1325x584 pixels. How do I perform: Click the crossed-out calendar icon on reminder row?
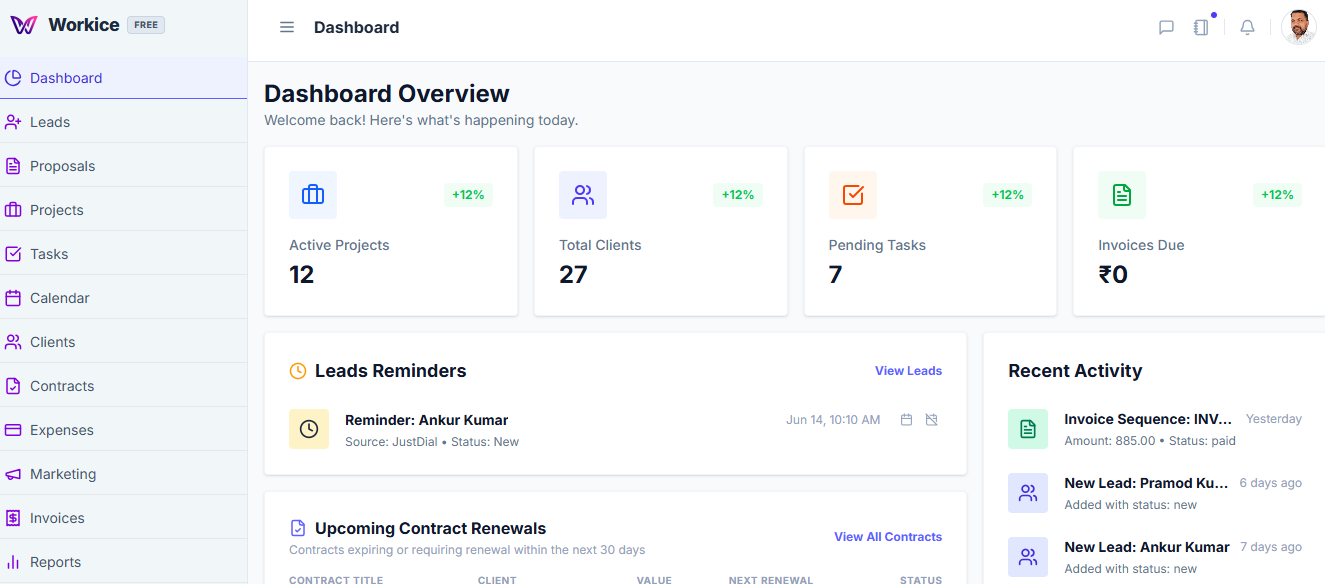coord(931,420)
